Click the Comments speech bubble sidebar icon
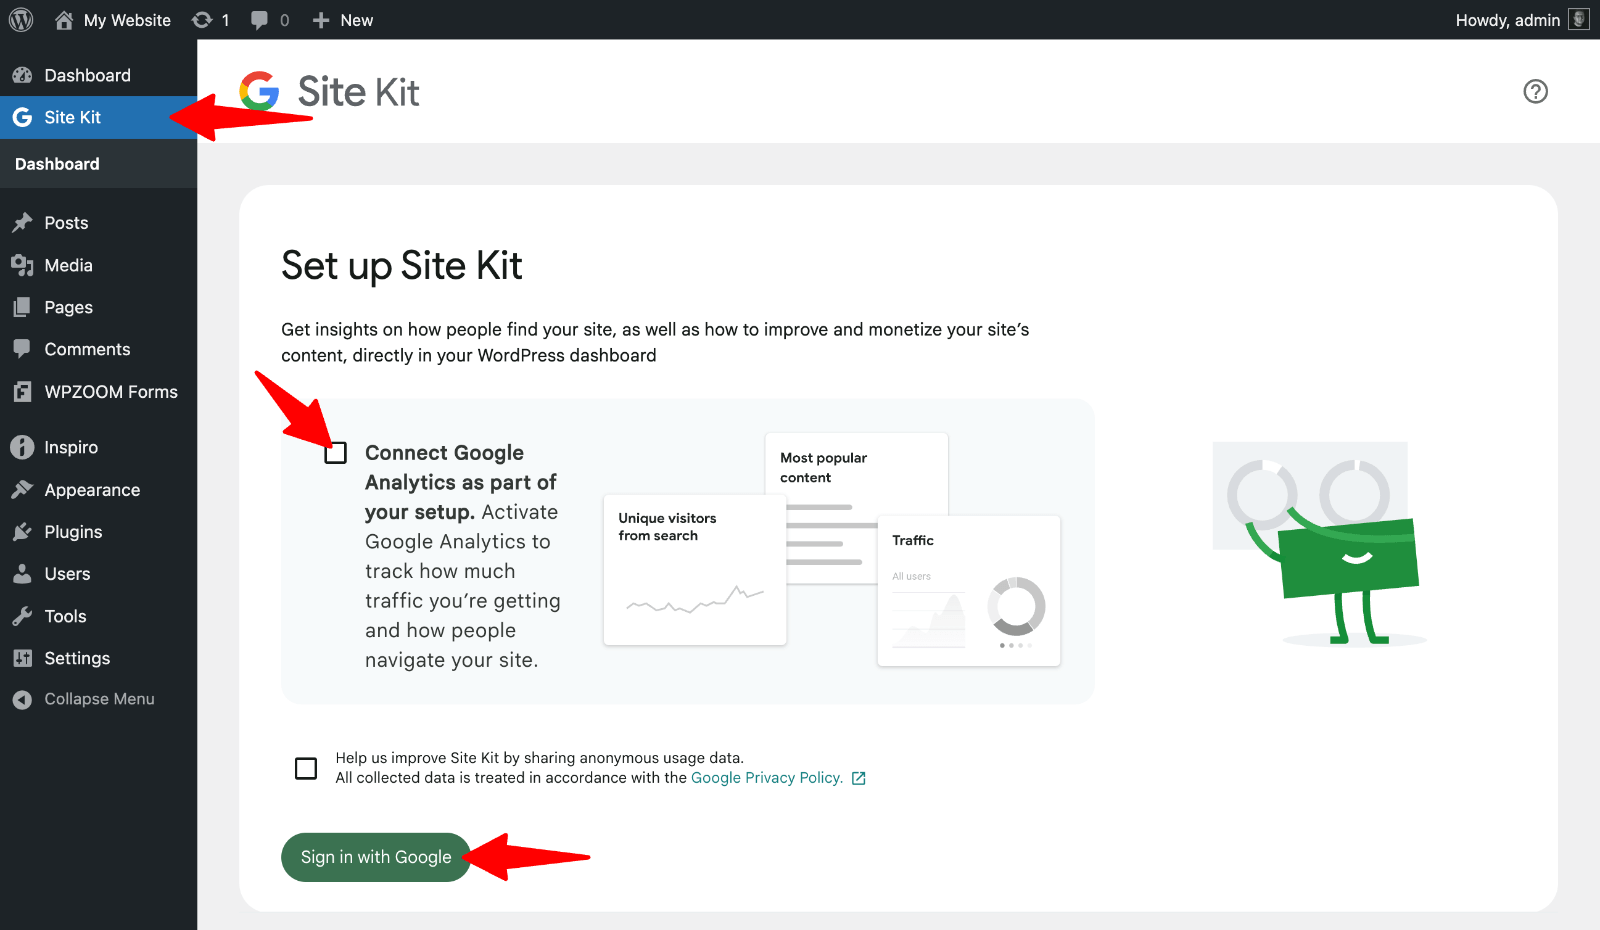Viewport: 1600px width, 930px height. click(x=22, y=349)
